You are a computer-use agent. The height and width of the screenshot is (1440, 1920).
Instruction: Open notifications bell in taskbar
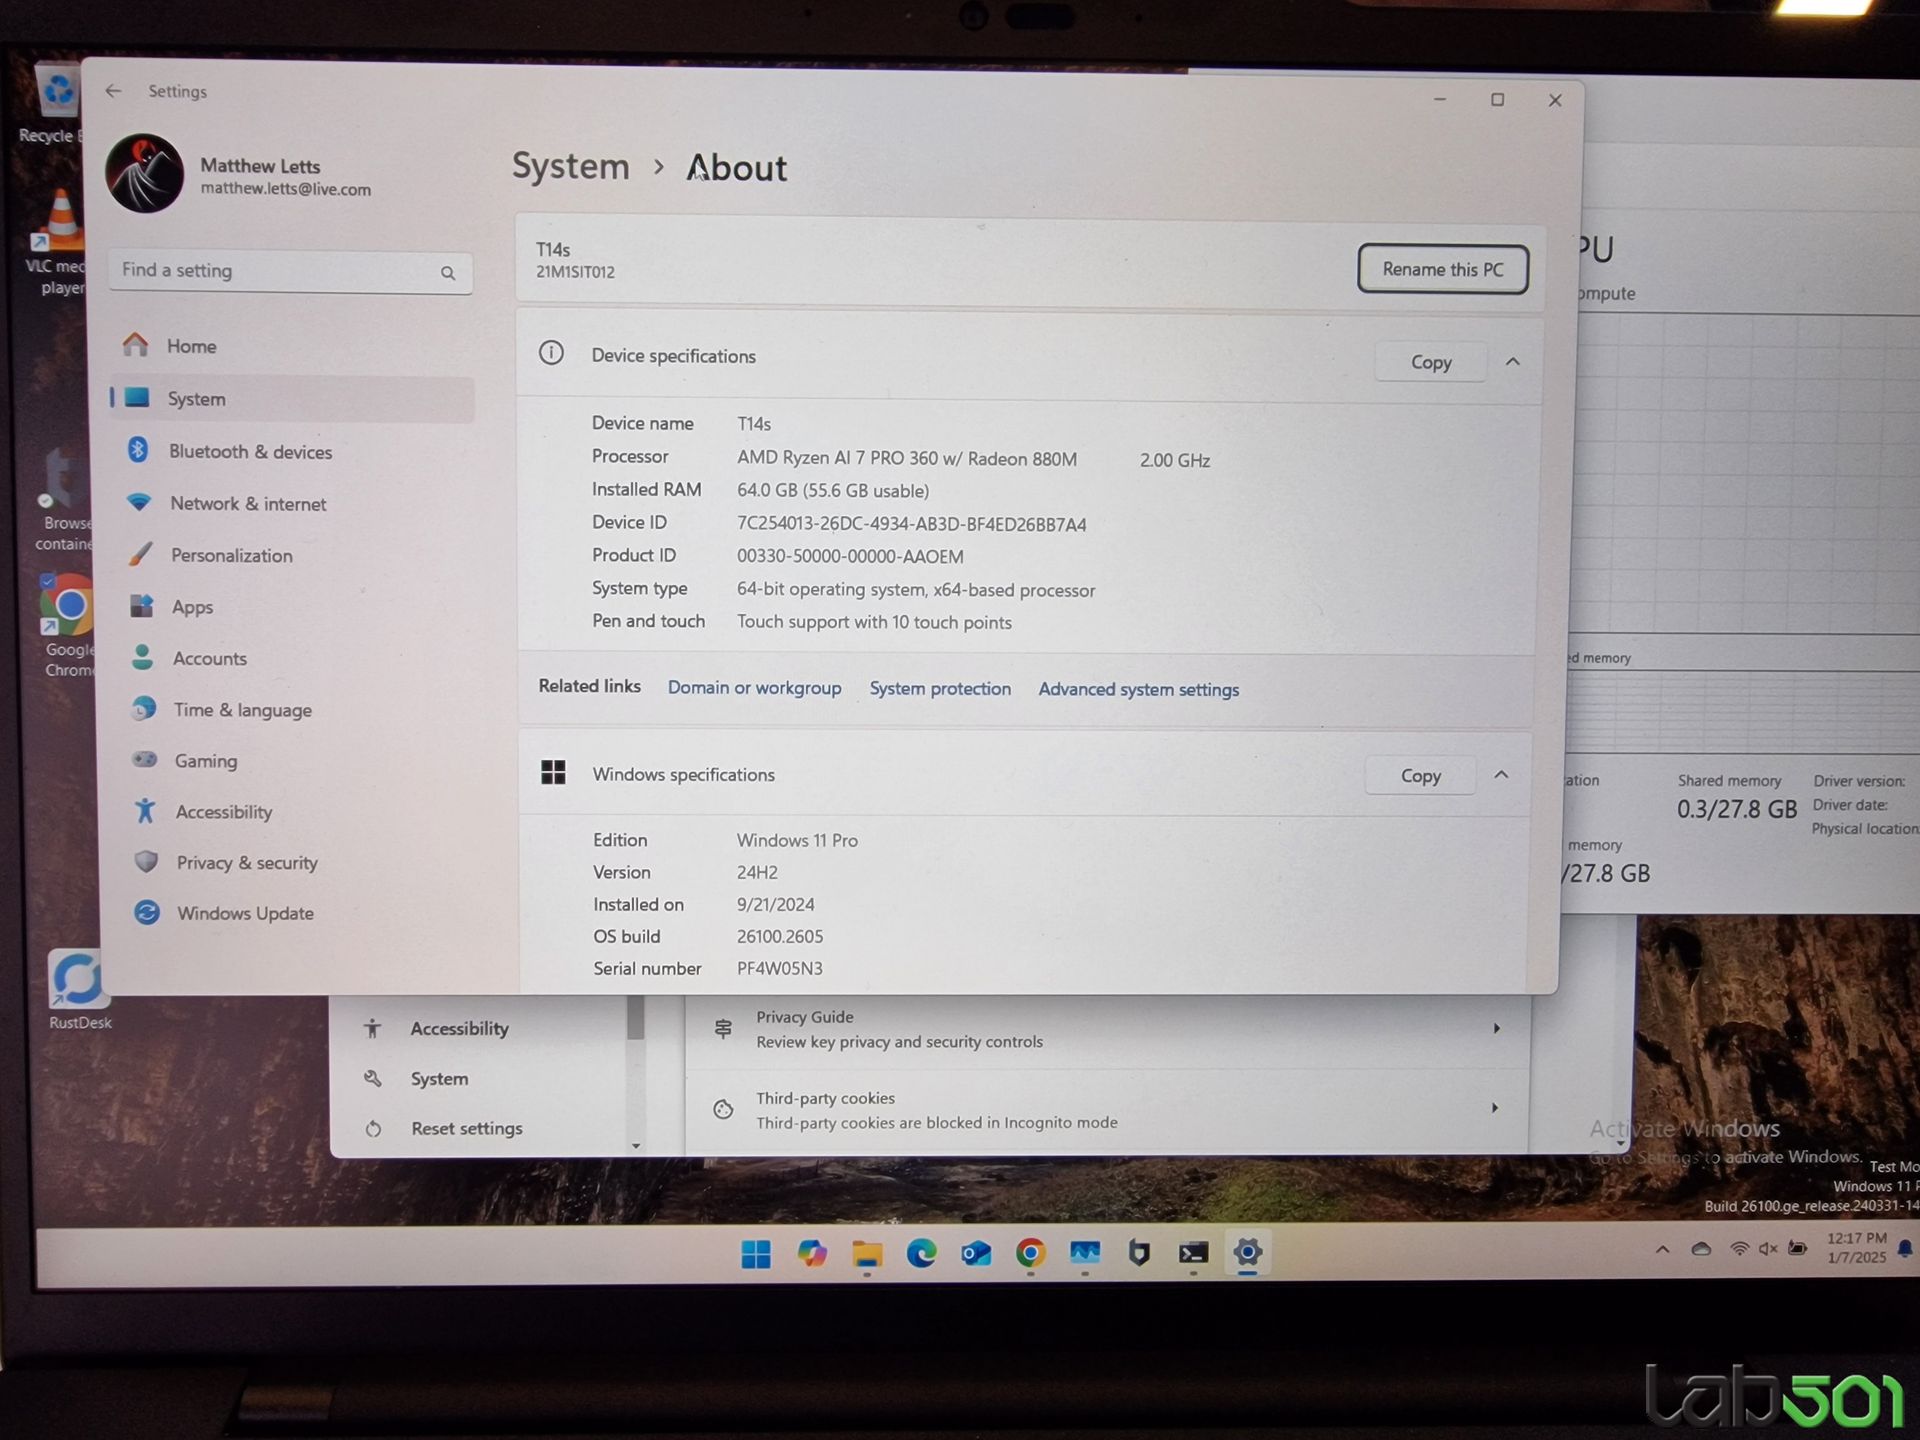pyautogui.click(x=1904, y=1249)
